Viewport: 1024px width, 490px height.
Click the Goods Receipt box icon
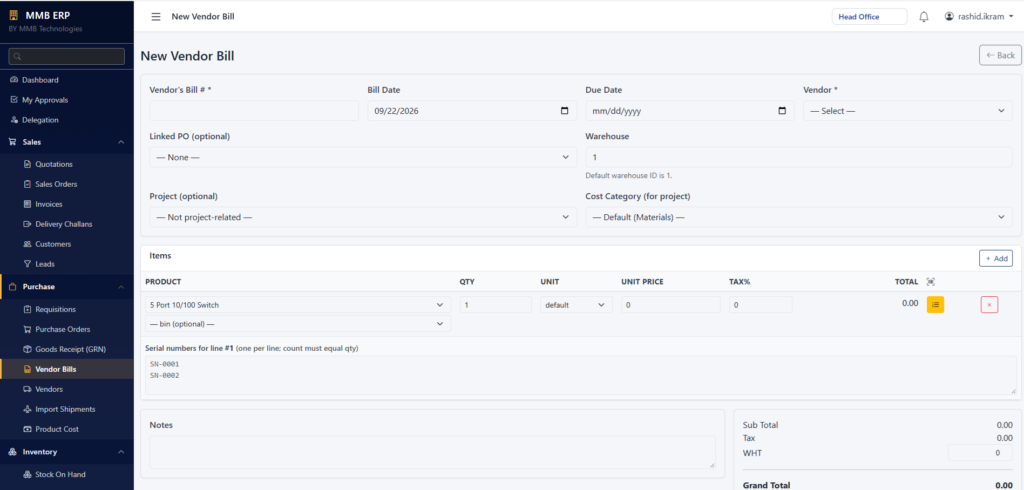[x=27, y=349]
